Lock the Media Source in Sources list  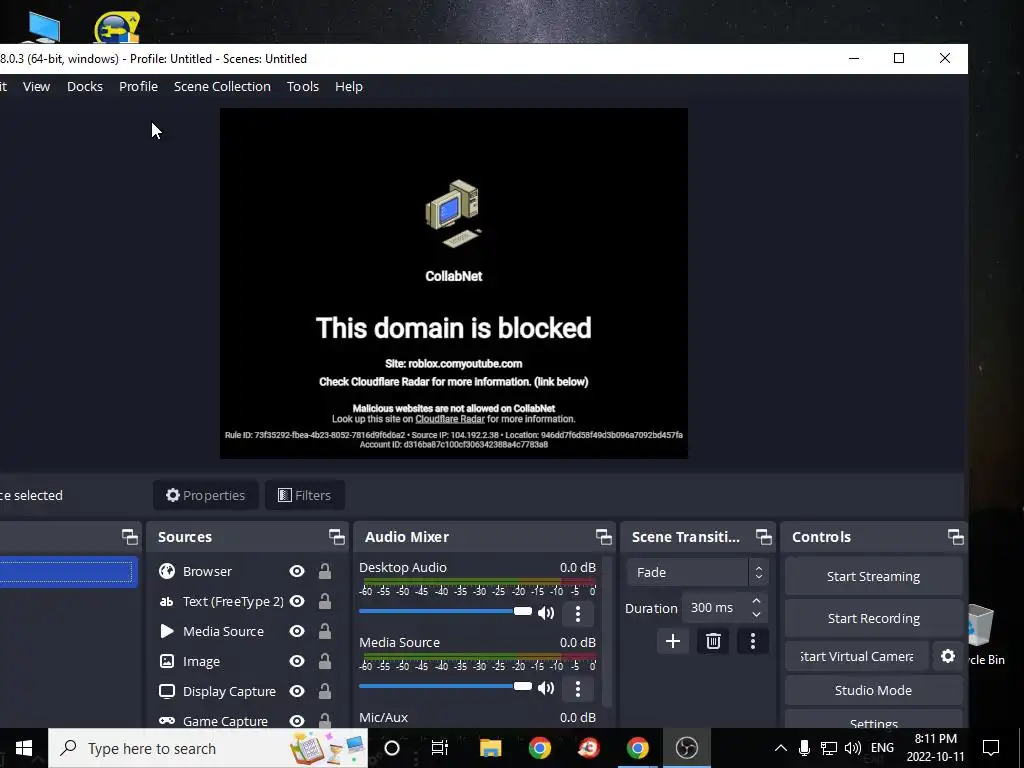[x=325, y=632]
